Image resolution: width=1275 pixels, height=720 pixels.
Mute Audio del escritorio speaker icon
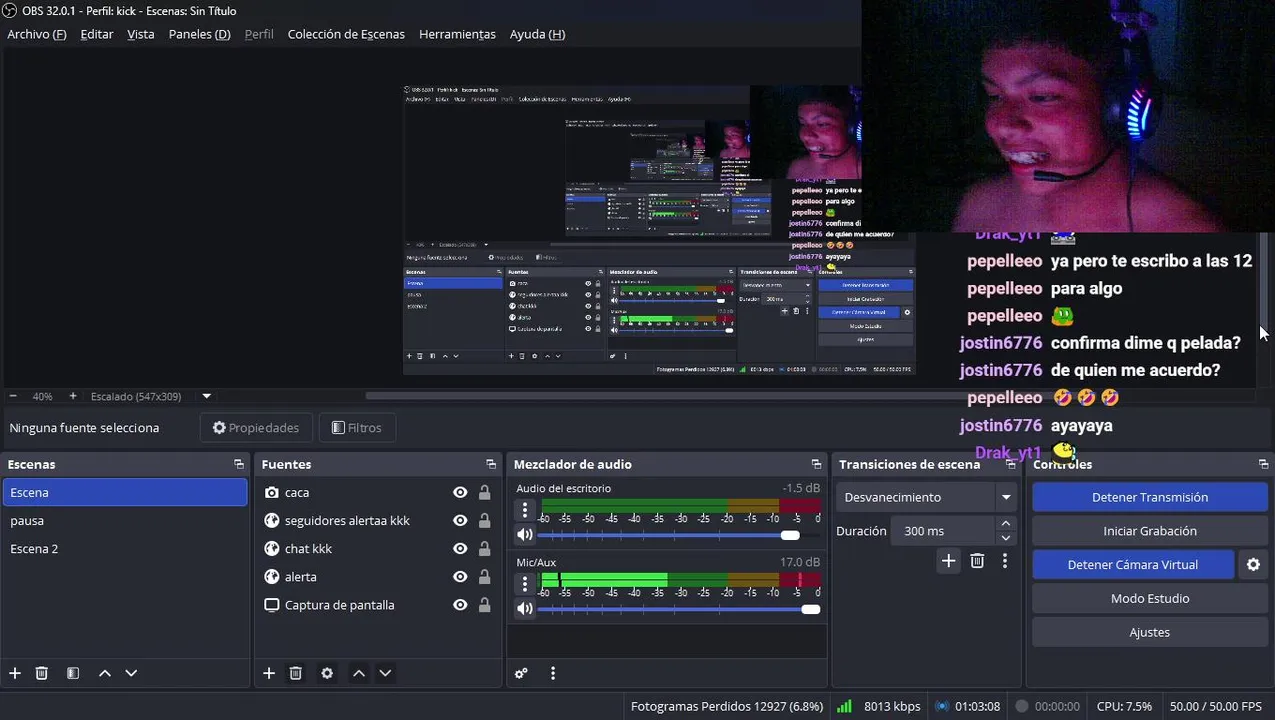pos(525,535)
